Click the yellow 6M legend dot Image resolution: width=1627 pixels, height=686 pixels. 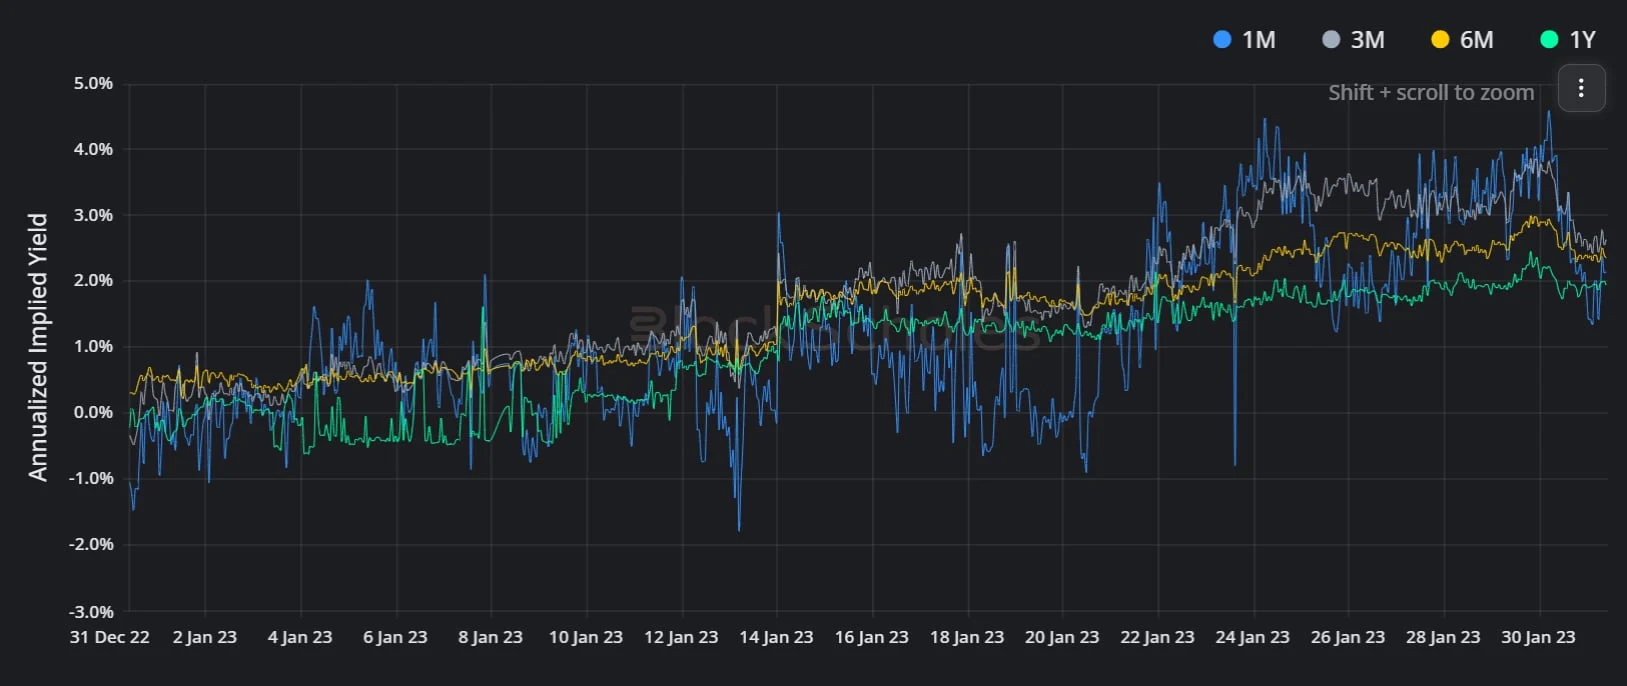tap(1440, 40)
